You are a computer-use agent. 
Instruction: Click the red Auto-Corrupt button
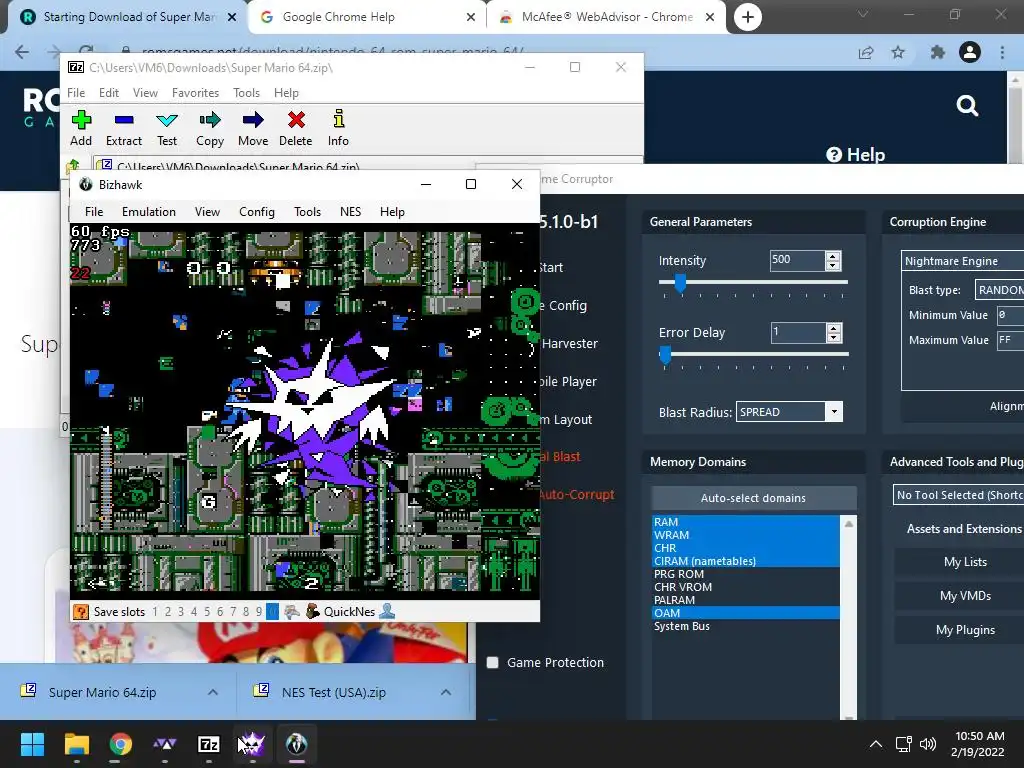point(577,494)
